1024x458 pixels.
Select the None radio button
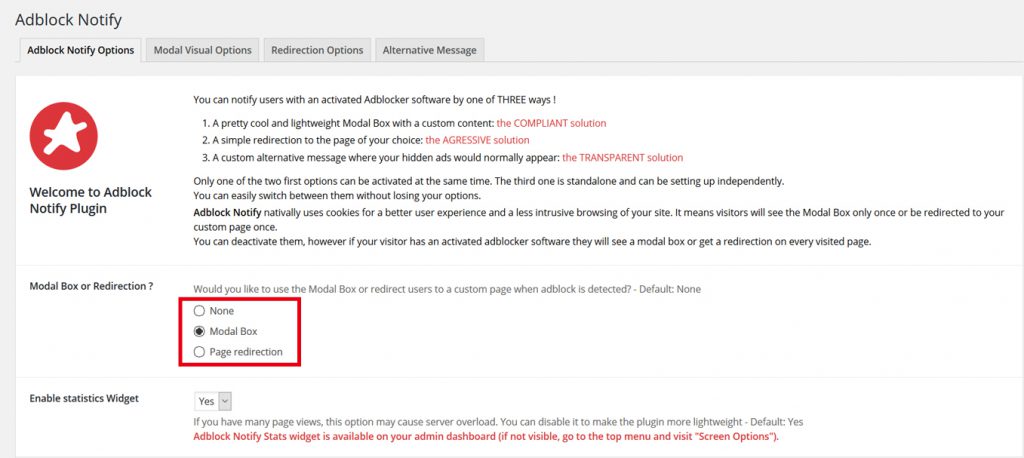[x=200, y=311]
